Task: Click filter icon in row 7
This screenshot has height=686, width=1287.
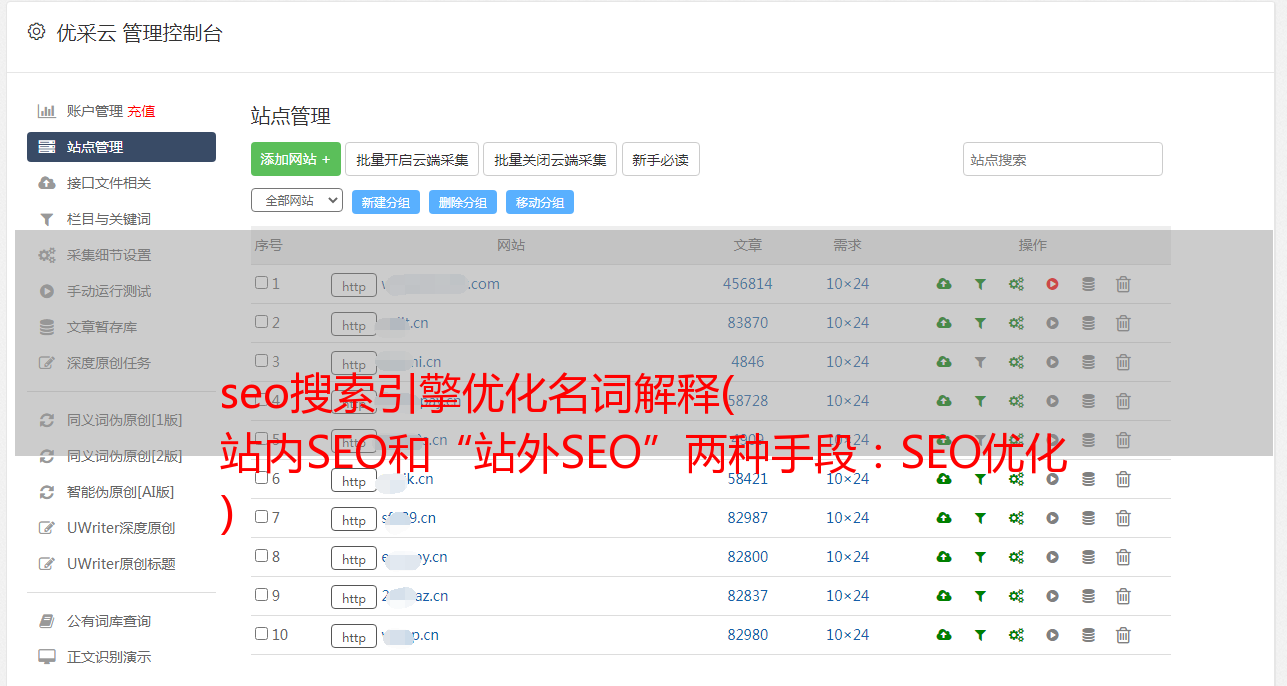Action: pos(980,518)
